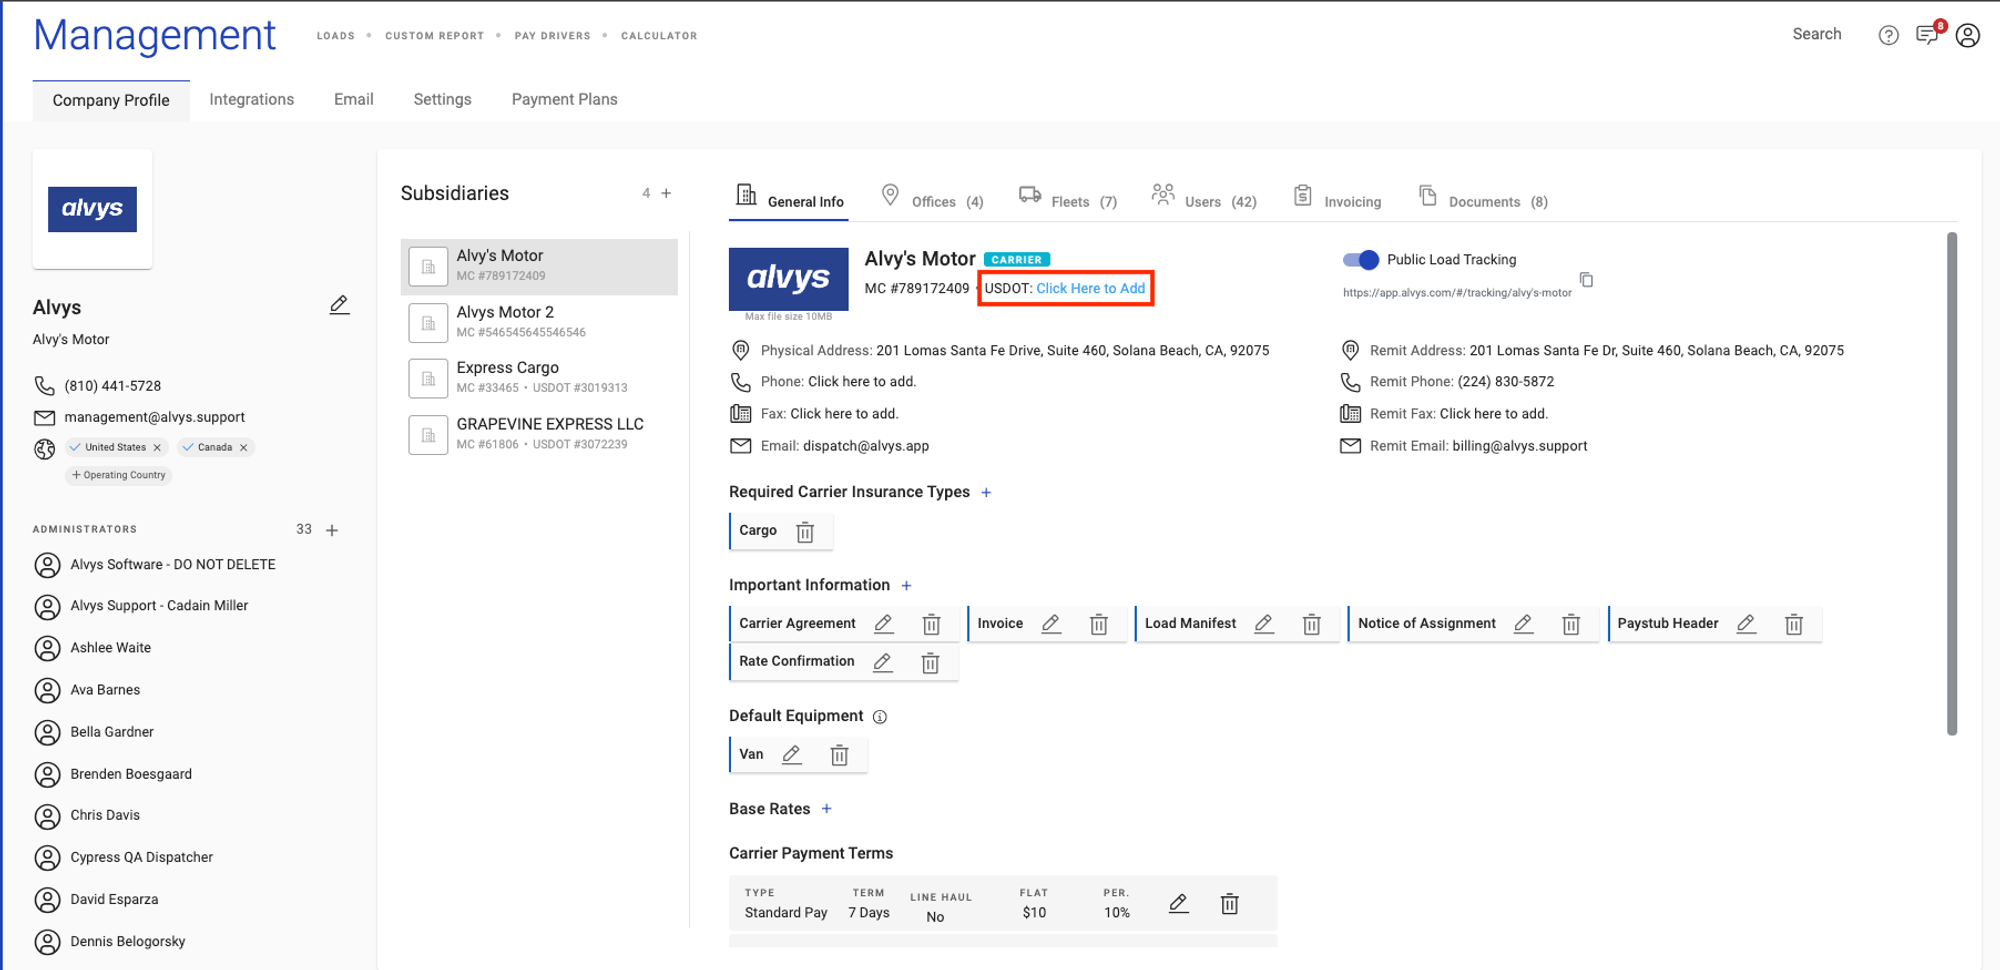The height and width of the screenshot is (970, 2000).
Task: Delete the Paystub Header entry
Action: click(x=1794, y=624)
